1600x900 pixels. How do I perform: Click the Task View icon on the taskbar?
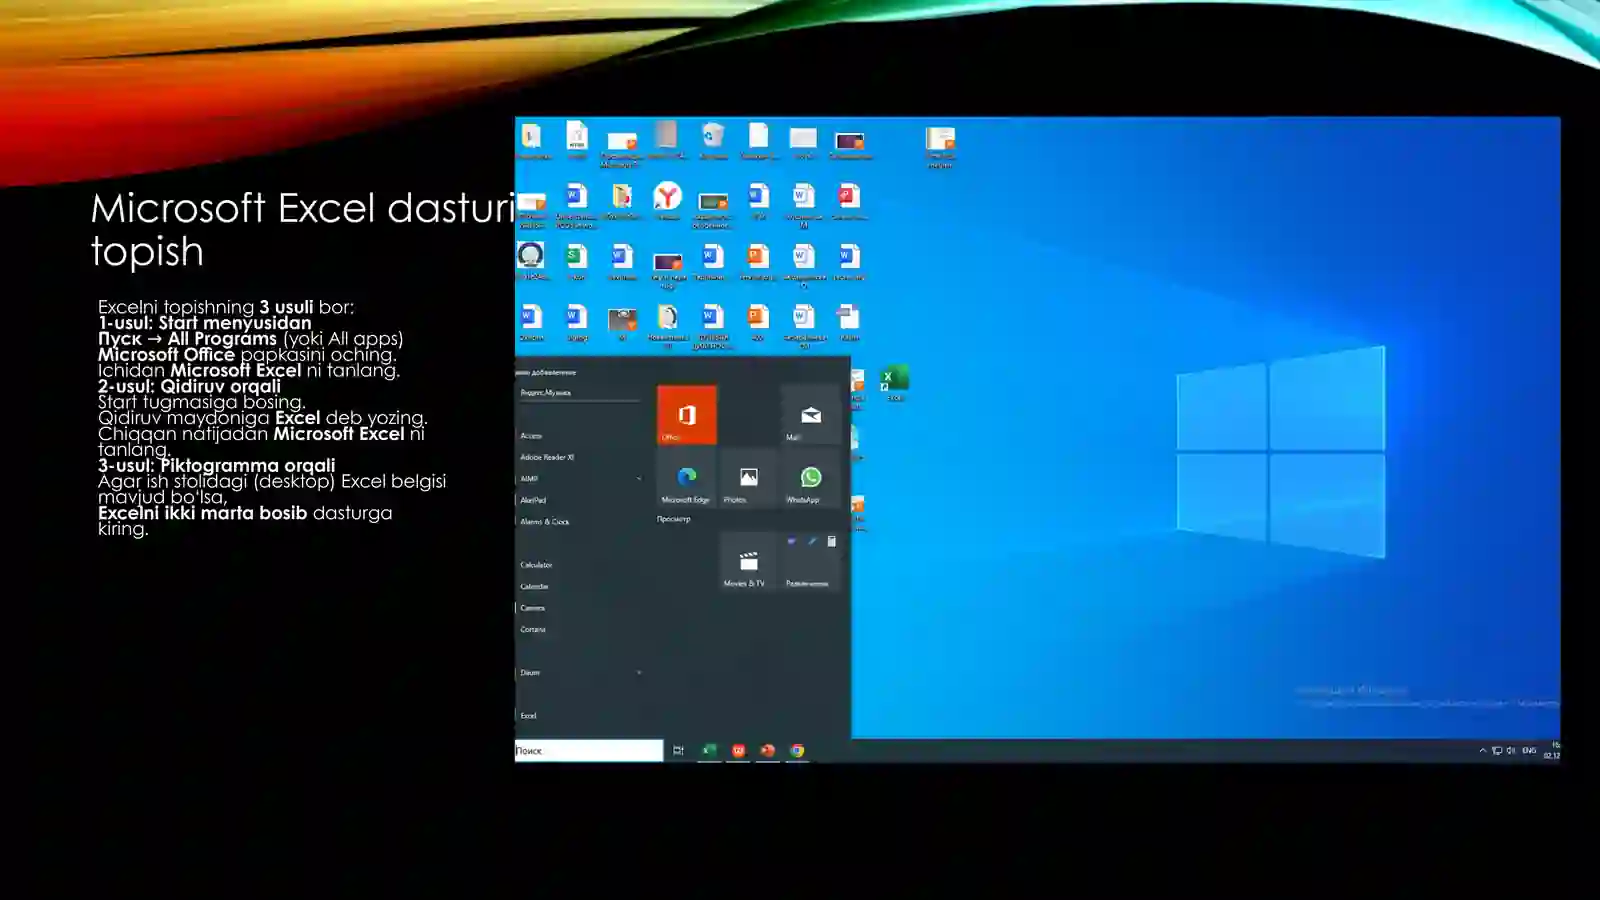[x=678, y=750]
